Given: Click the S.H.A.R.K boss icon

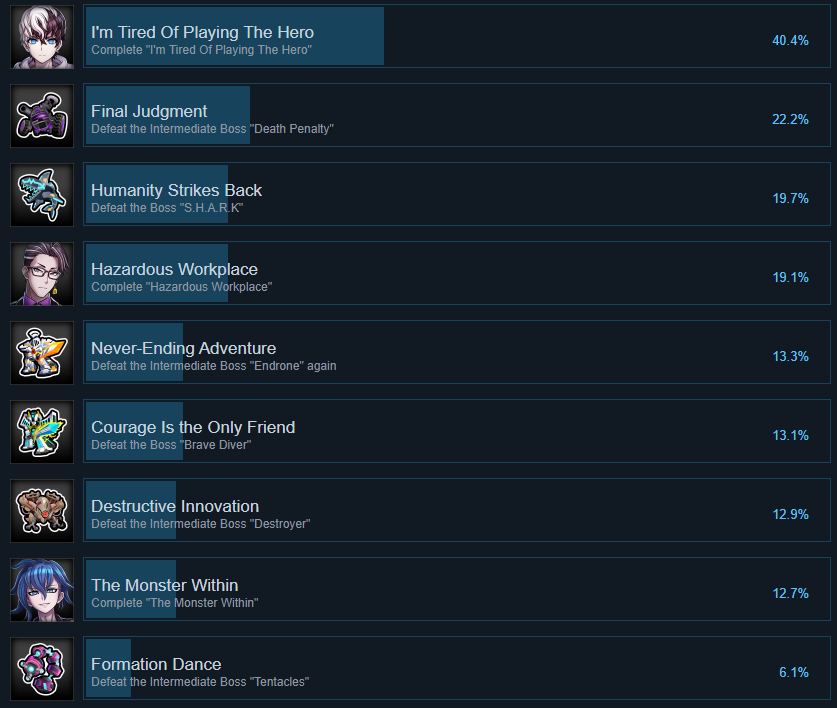Looking at the screenshot, I should coord(42,195).
